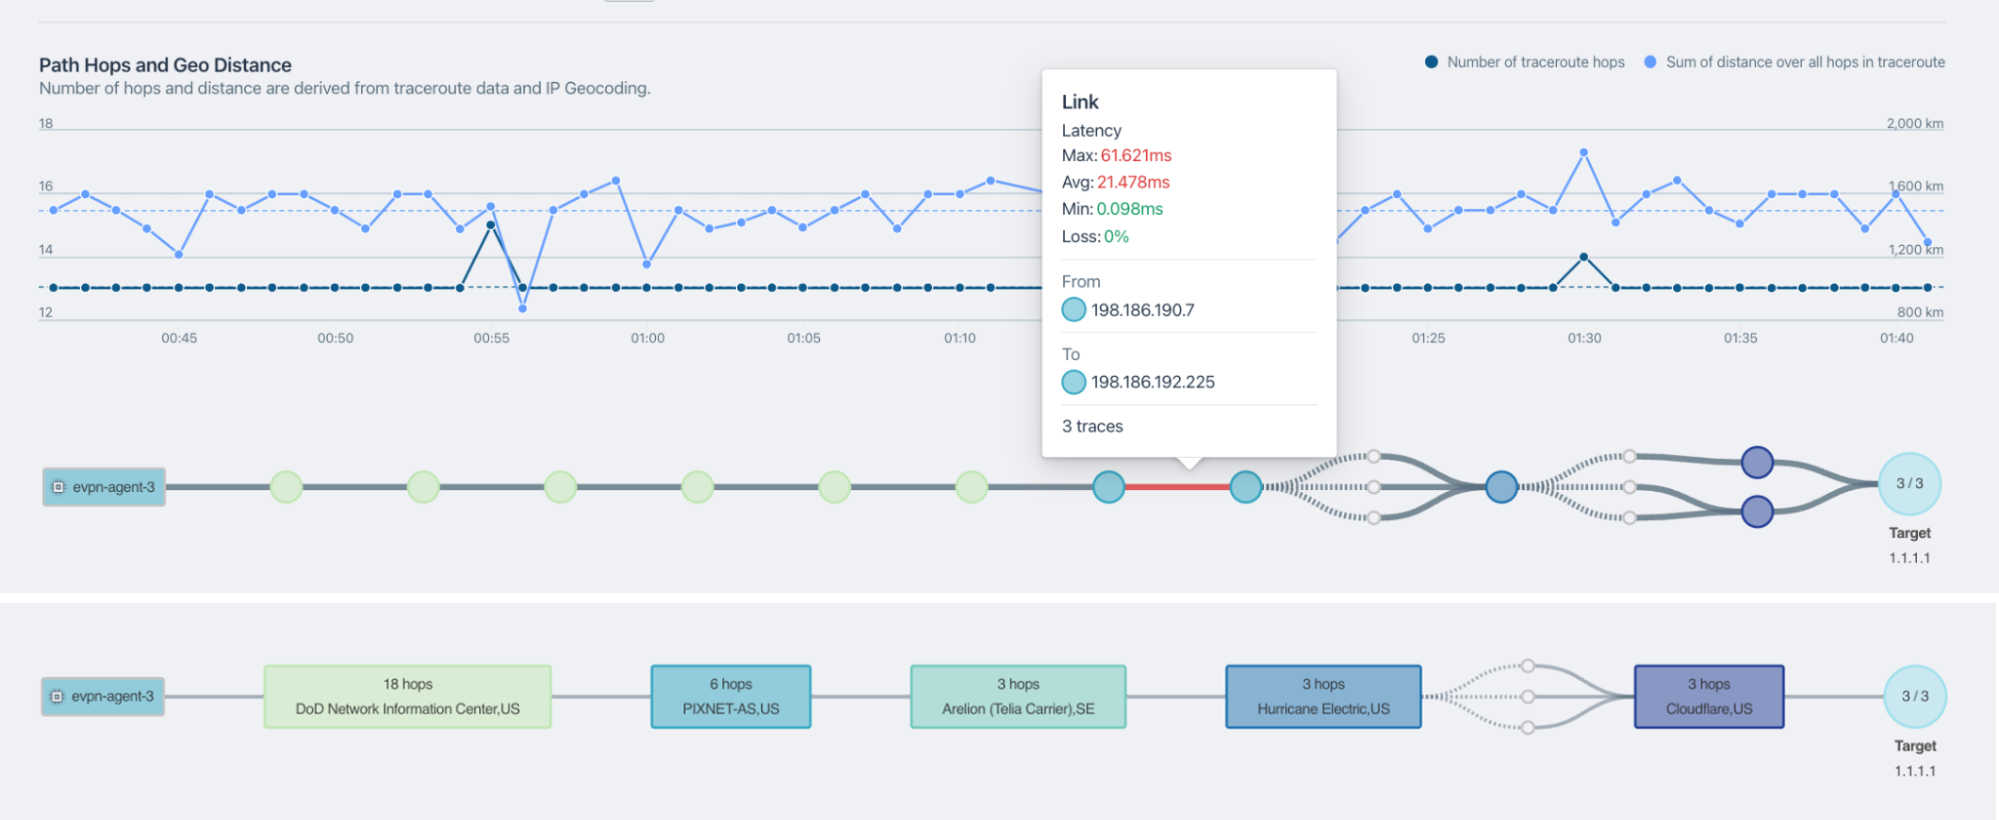
Task: Select the Cloudflare,US 3 hops box
Action: tap(1709, 697)
